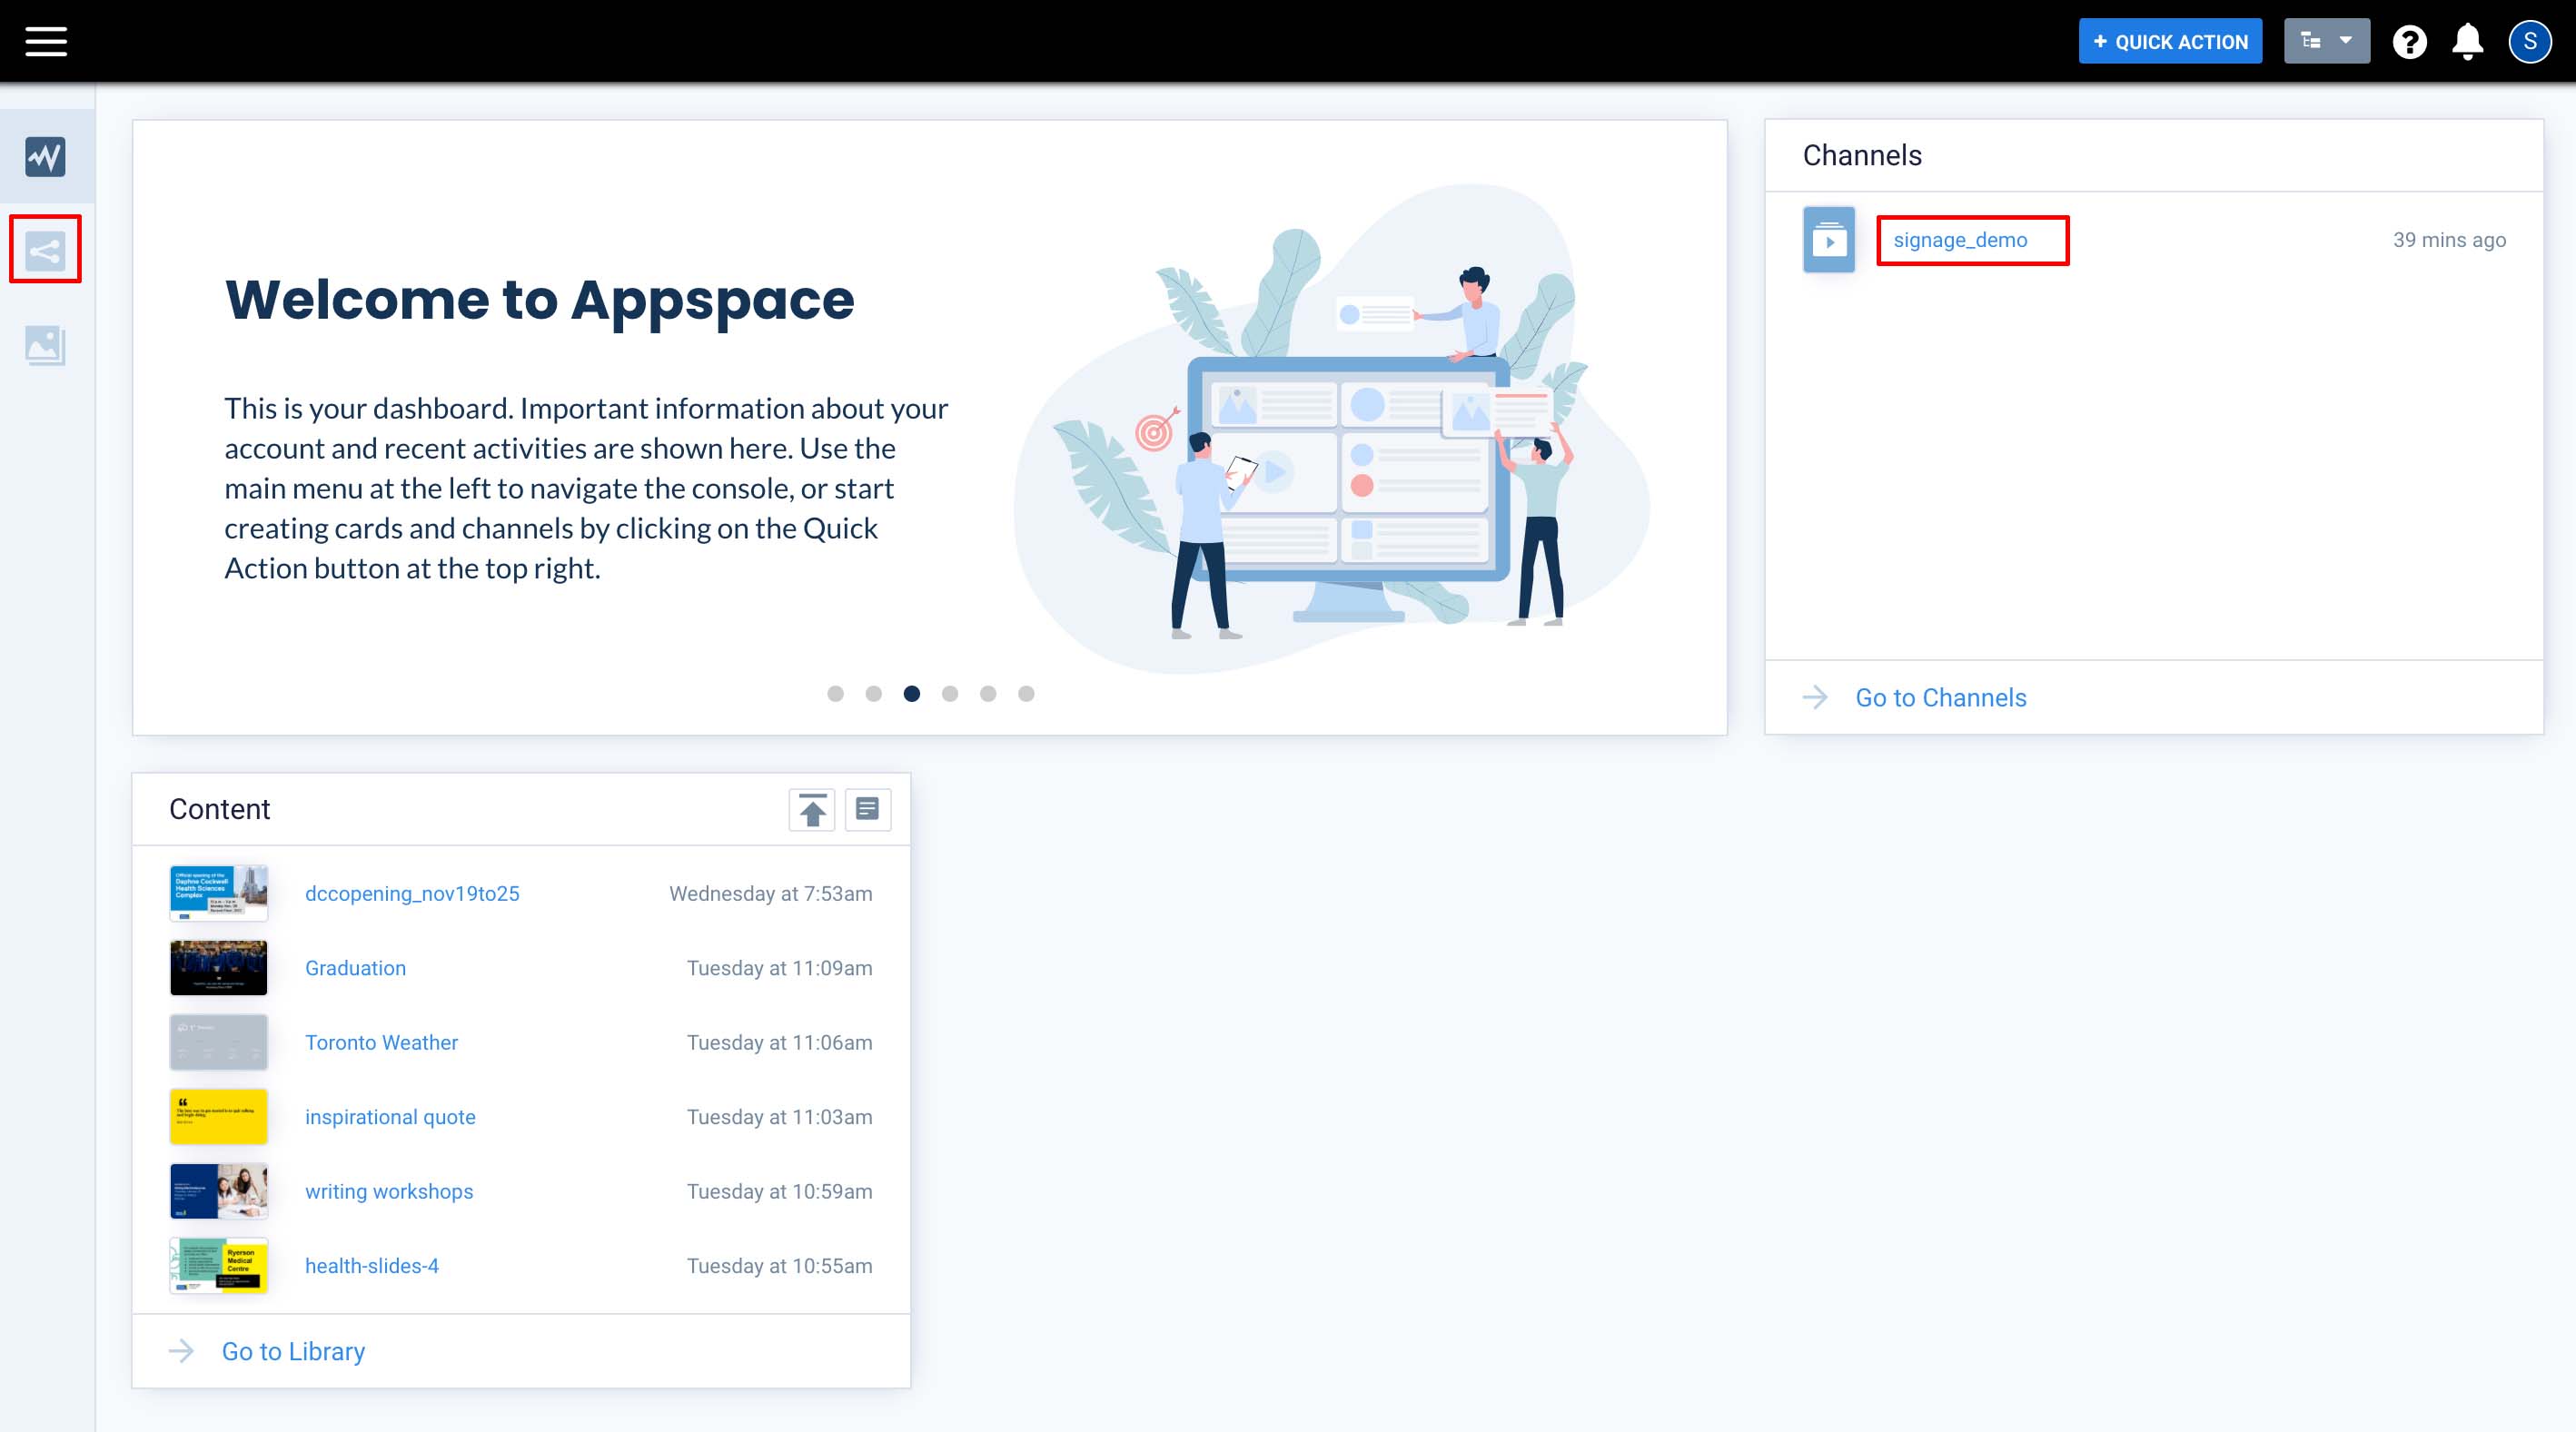The width and height of the screenshot is (2576, 1432).
Task: Open the Toronto Weather content item
Action: [x=381, y=1042]
